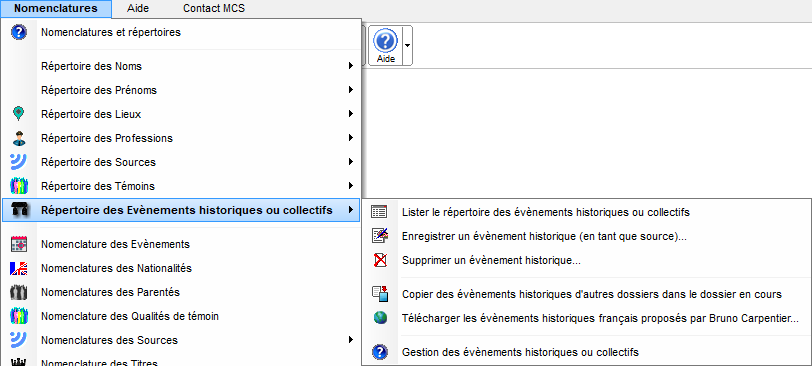Image resolution: width=812 pixels, height=366 pixels.
Task: Click the question-mark icon beside Nomenclatures et répertoires
Action: (x=19, y=33)
